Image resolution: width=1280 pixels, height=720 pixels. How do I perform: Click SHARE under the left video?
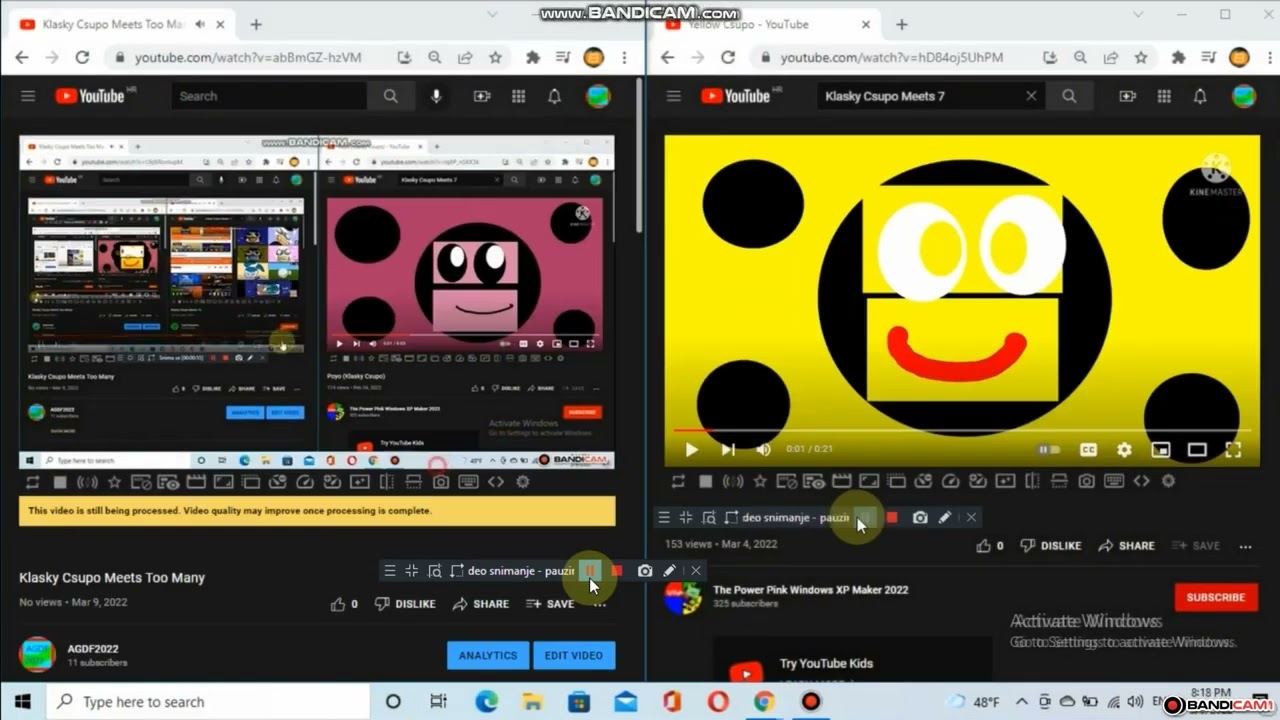481,604
